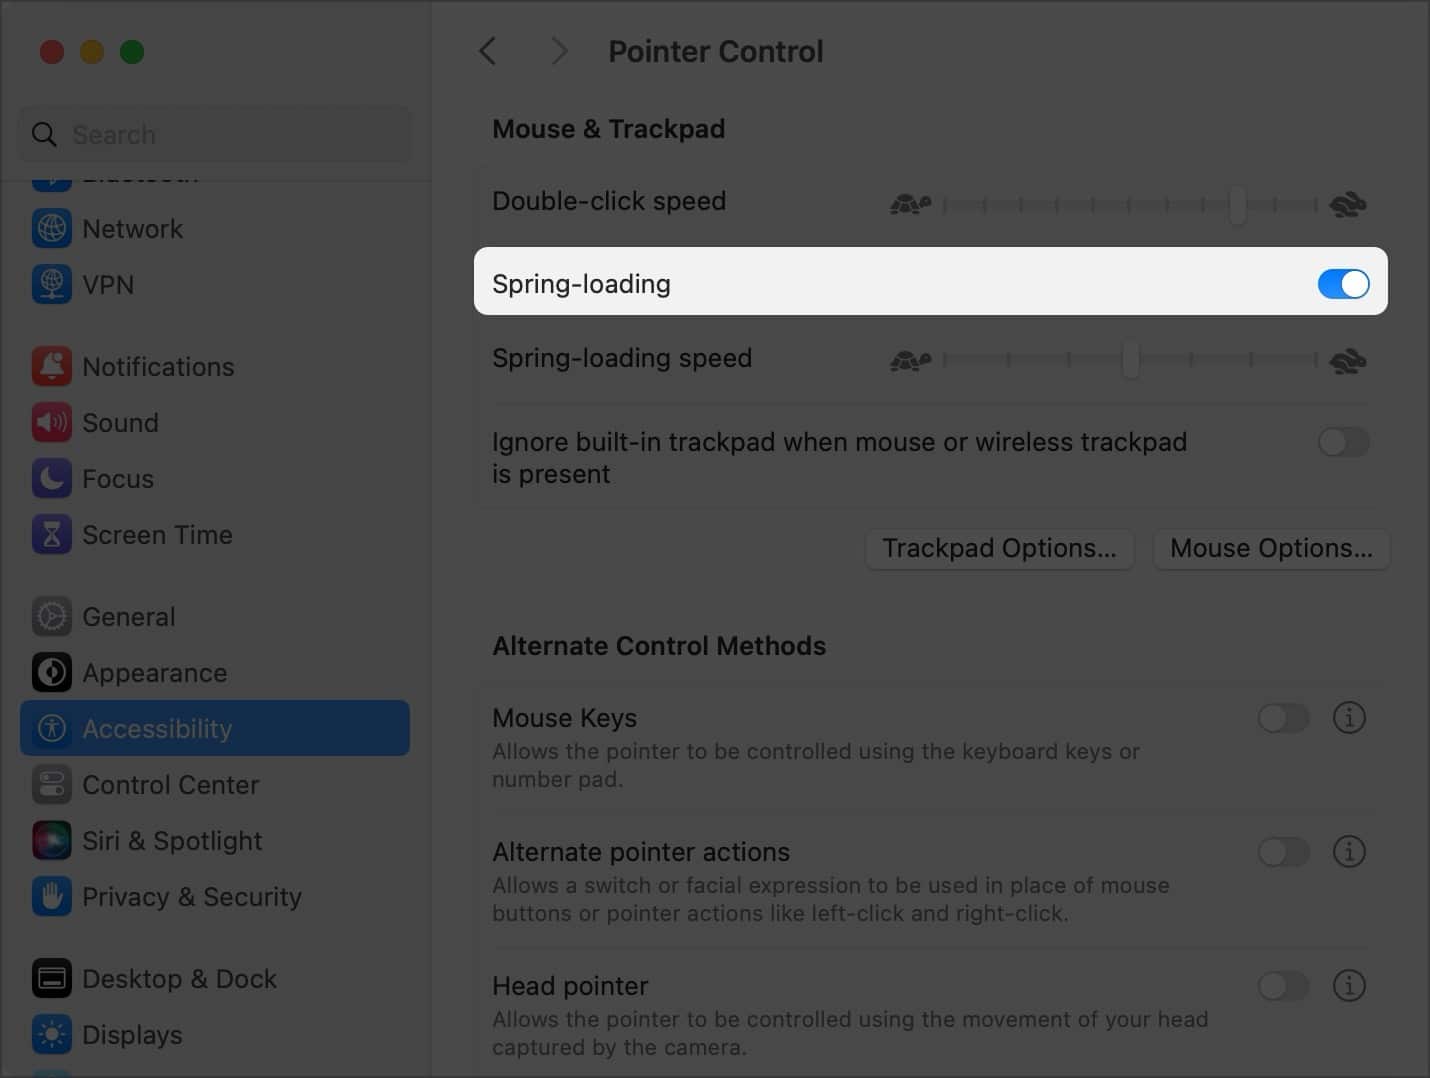Screen dimensions: 1430x1078
Task: Select Screen Time in sidebar
Action: [x=215, y=535]
